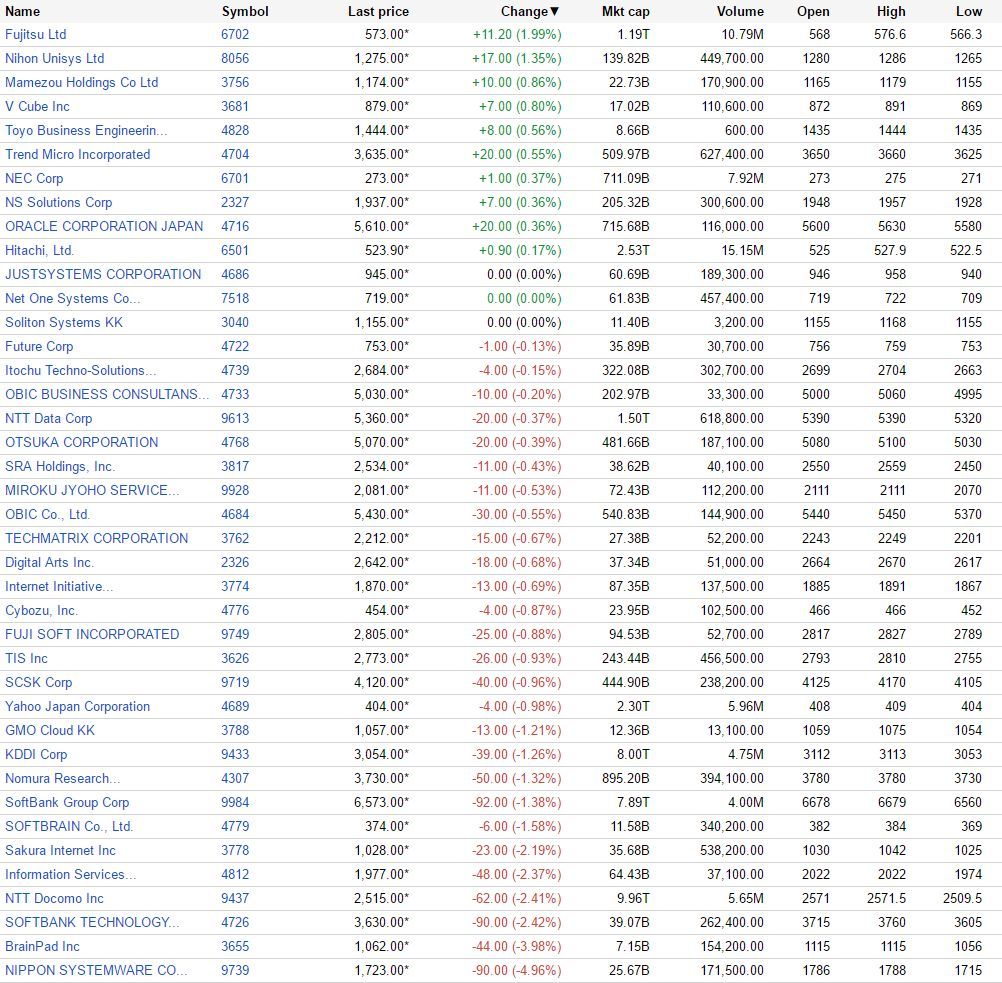
Task: Open Nihon Unisys Ltd company page
Action: click(54, 58)
